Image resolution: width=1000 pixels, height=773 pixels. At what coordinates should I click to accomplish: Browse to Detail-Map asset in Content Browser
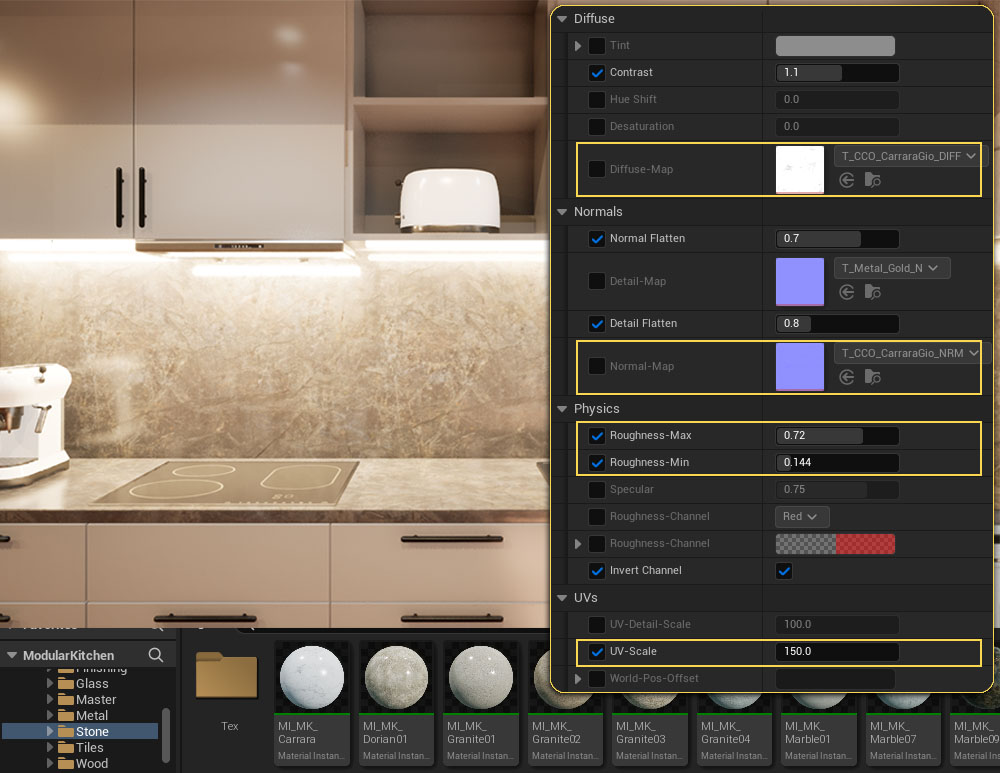point(873,292)
